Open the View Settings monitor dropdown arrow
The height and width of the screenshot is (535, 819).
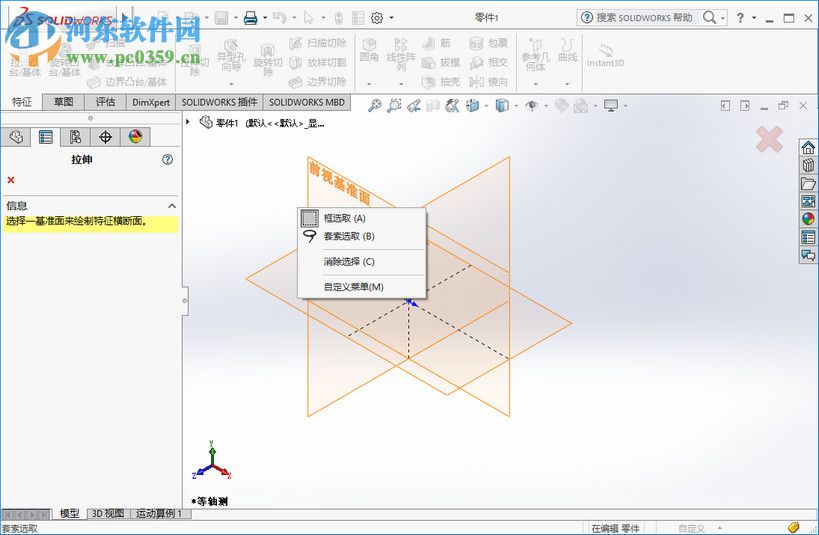pos(625,106)
